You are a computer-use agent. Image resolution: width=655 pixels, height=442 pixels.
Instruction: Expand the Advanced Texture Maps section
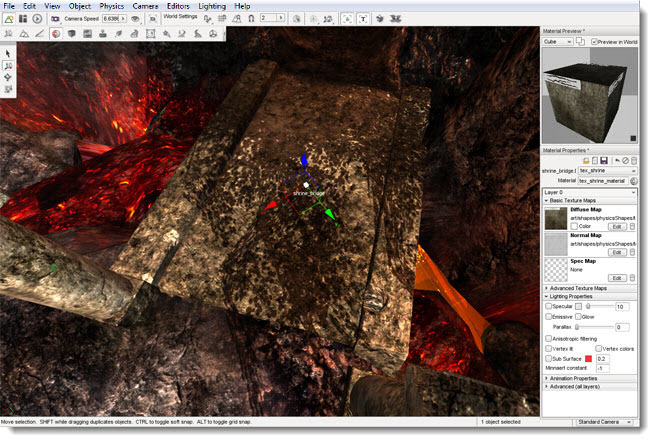(590, 288)
